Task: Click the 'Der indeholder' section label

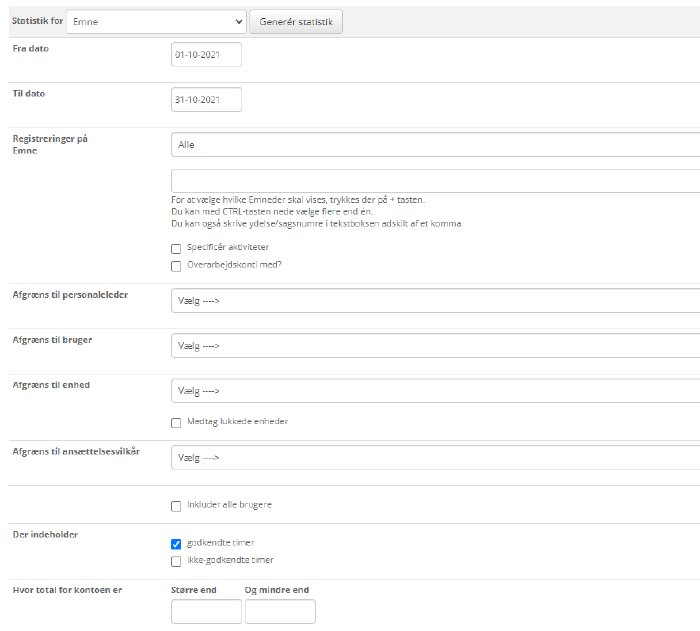Action: coord(43,535)
